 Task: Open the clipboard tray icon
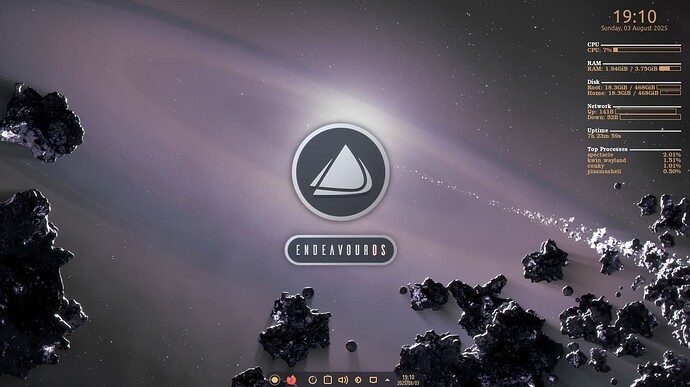coord(328,380)
